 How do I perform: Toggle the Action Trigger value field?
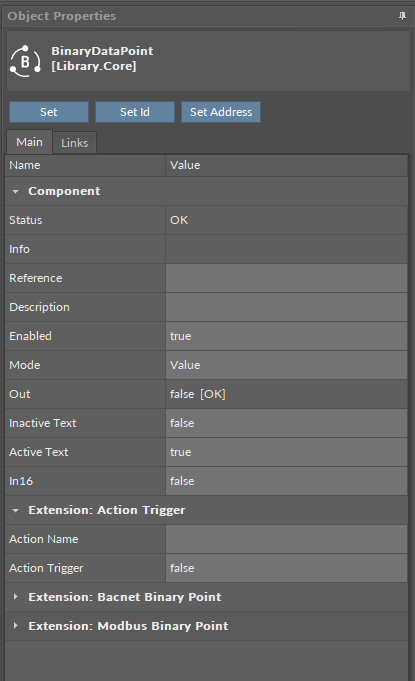pos(286,568)
